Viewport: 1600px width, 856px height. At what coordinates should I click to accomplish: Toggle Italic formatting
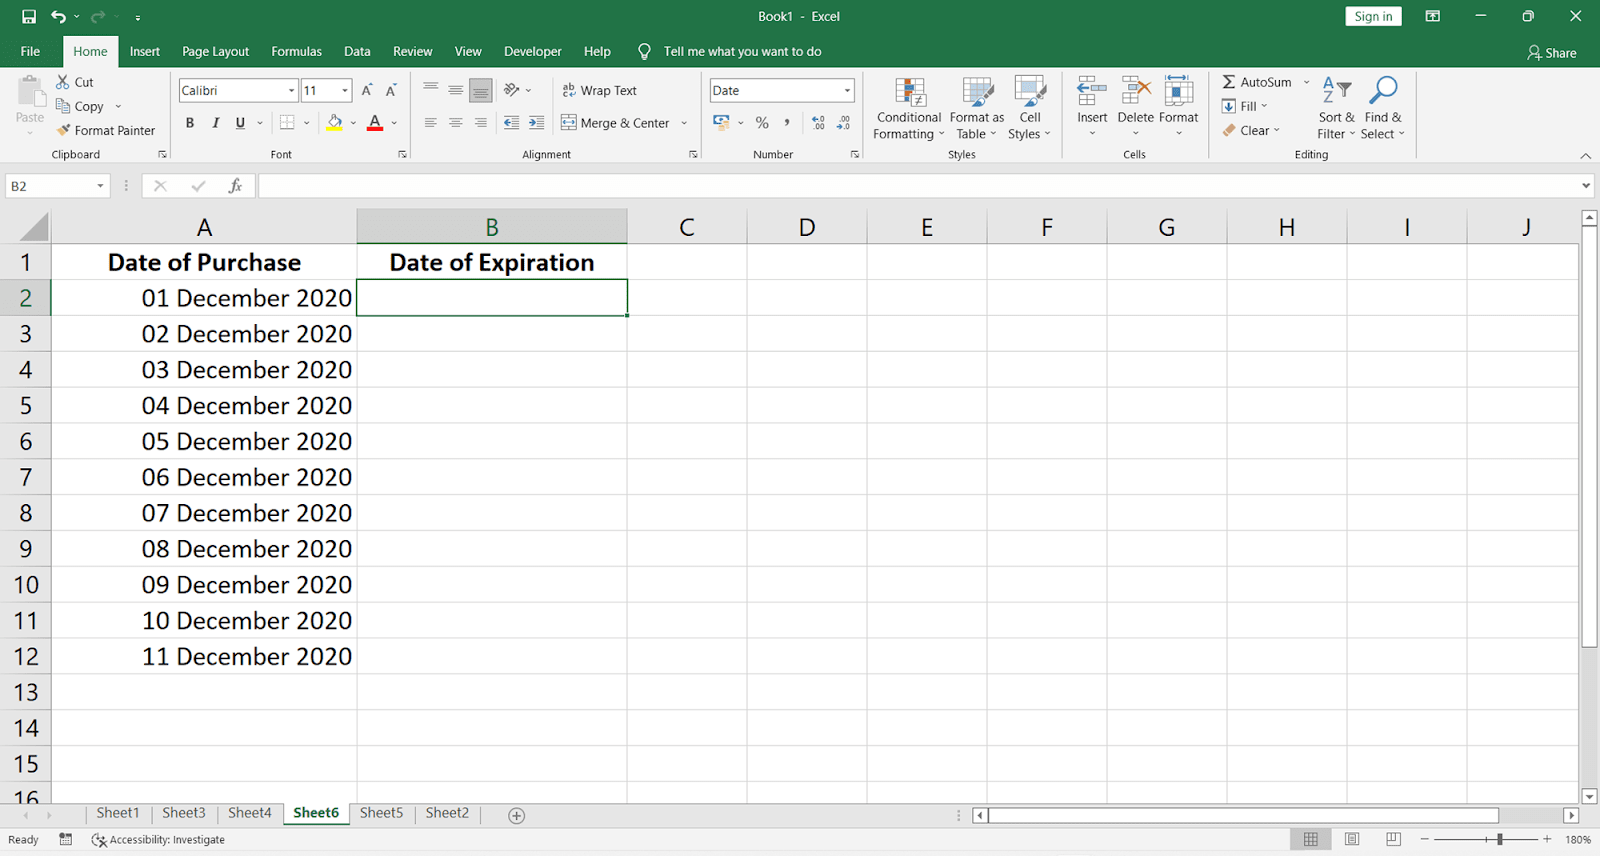[x=215, y=123]
